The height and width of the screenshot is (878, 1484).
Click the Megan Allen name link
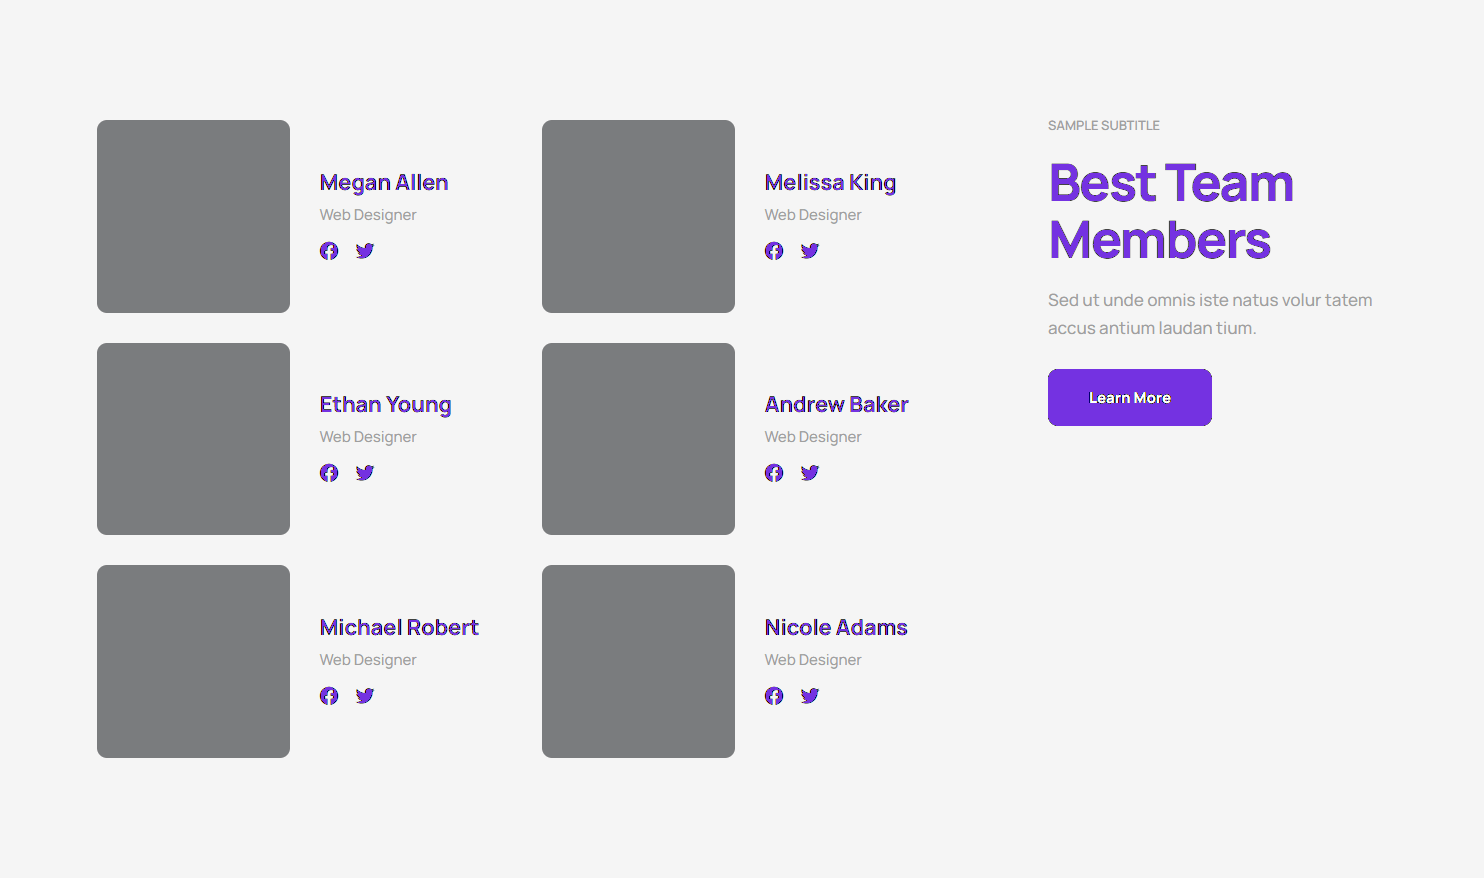coord(384,183)
